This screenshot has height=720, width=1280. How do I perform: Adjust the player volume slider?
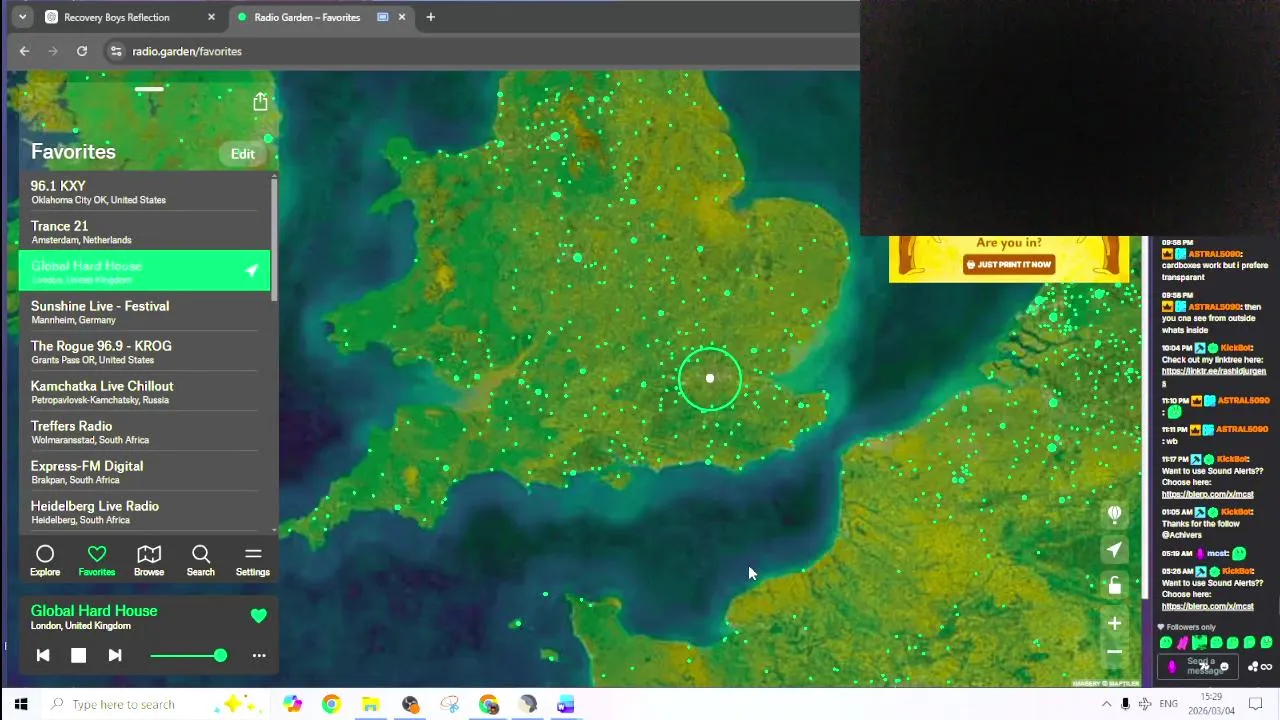coord(188,655)
